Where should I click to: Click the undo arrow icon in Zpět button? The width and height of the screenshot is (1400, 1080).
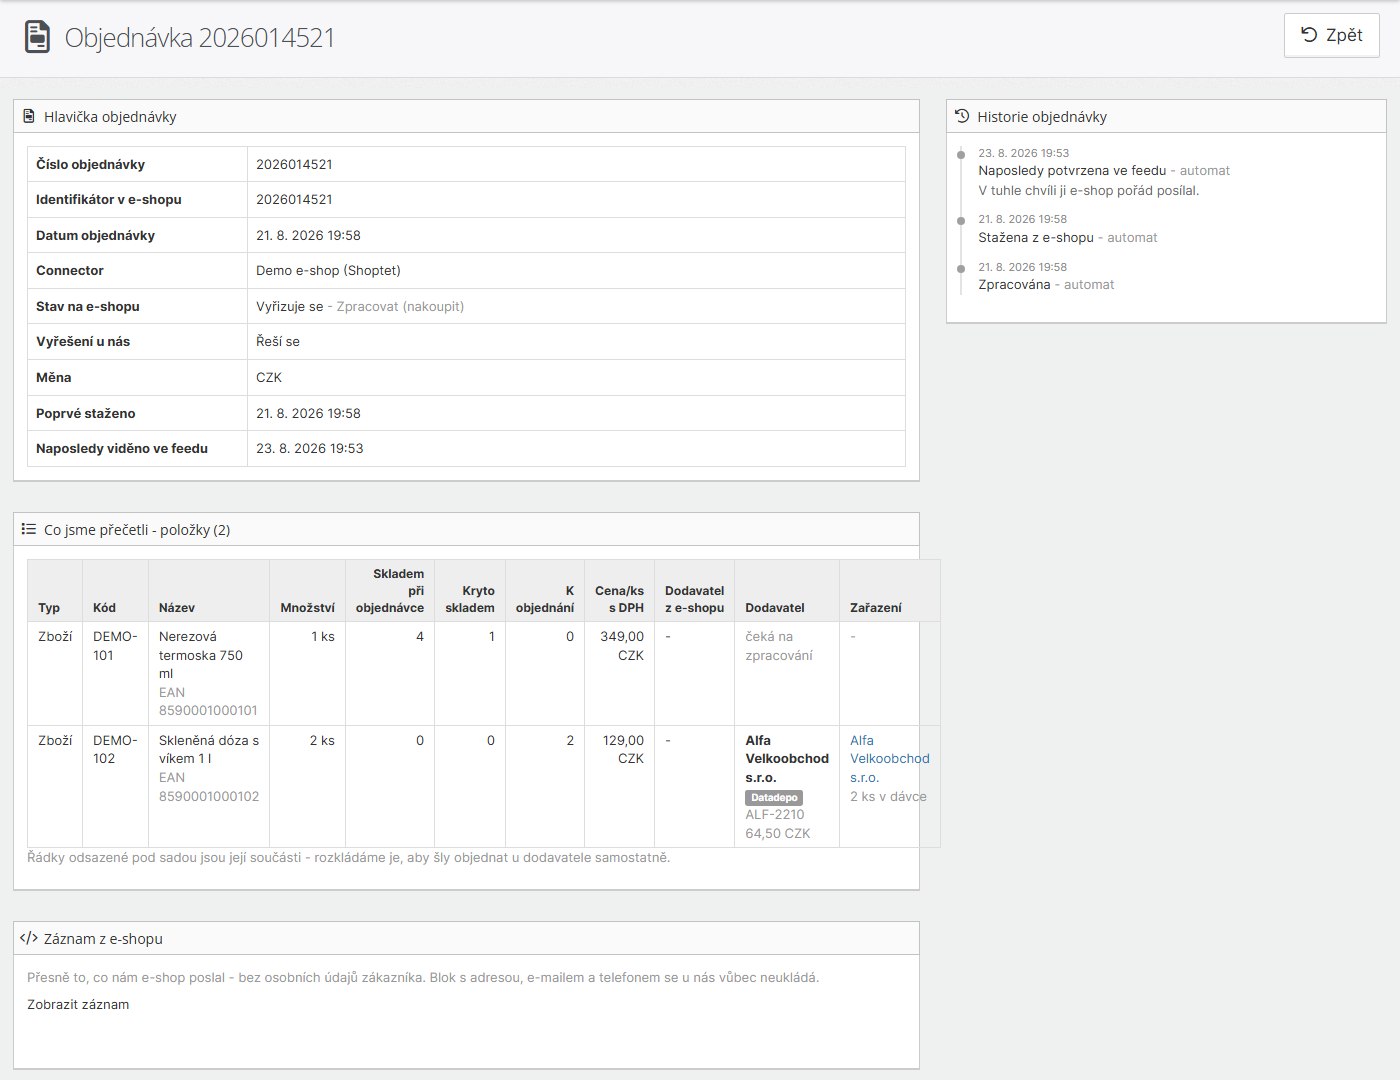pos(1309,35)
